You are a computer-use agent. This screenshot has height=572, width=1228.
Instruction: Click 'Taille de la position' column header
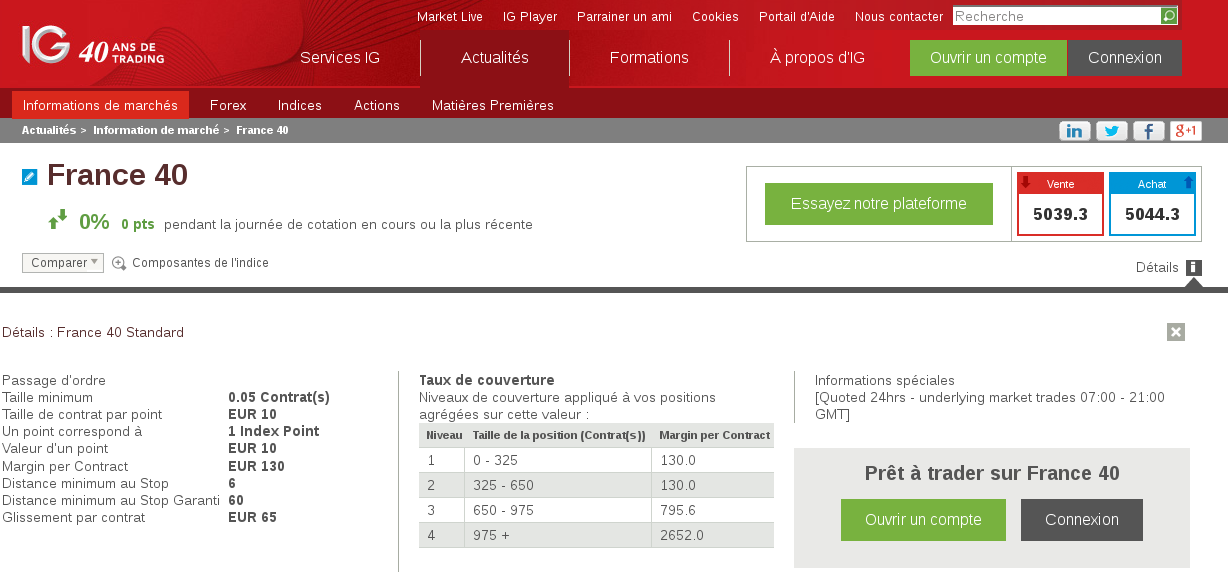point(559,435)
